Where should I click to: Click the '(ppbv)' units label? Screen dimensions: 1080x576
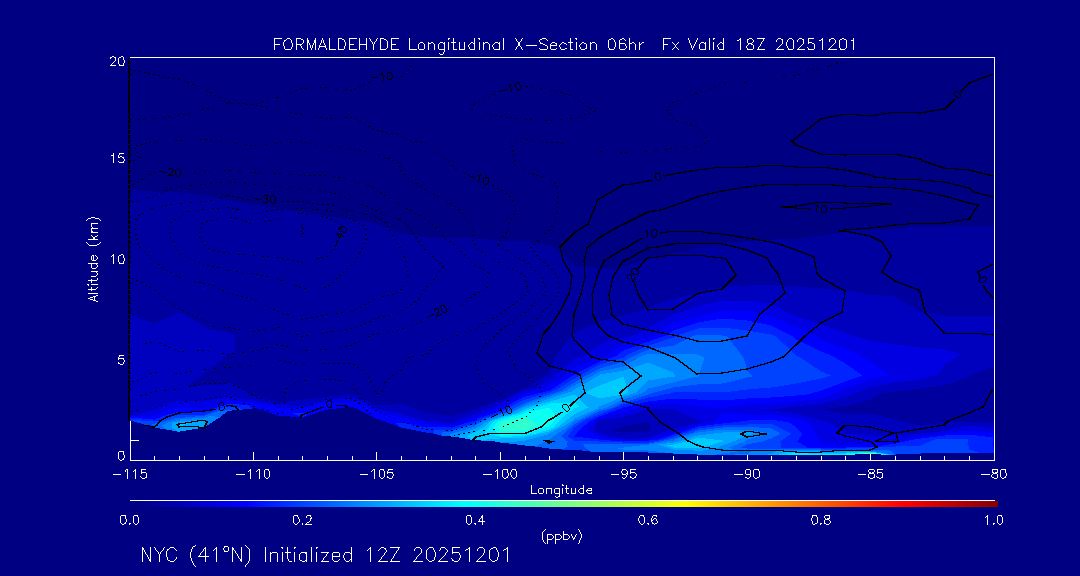pyautogui.click(x=562, y=537)
